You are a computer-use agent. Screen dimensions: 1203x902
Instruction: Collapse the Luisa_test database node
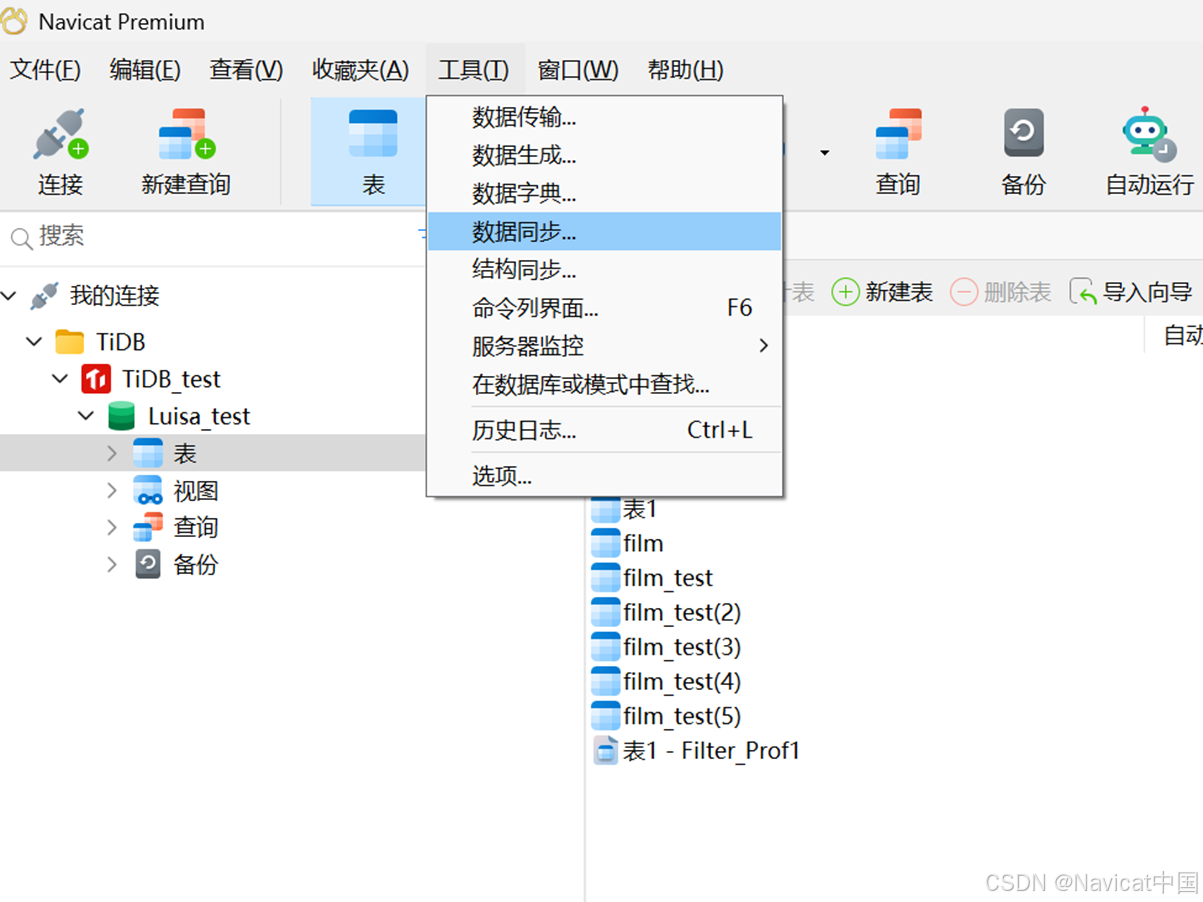point(87,416)
